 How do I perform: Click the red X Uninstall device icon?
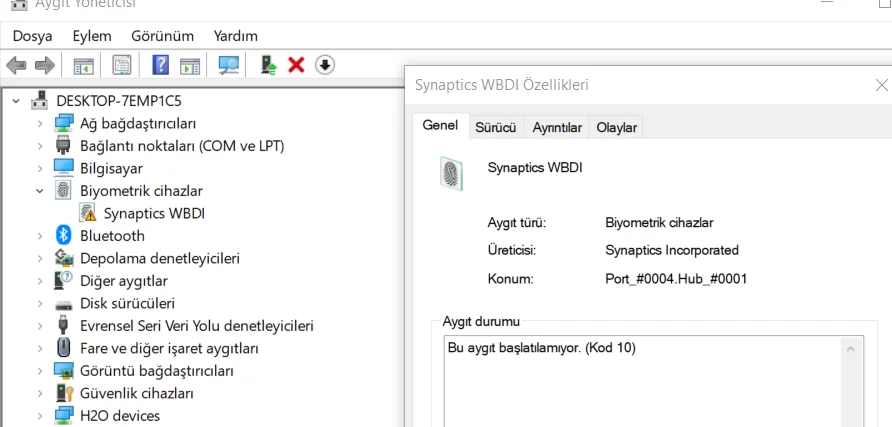click(296, 65)
